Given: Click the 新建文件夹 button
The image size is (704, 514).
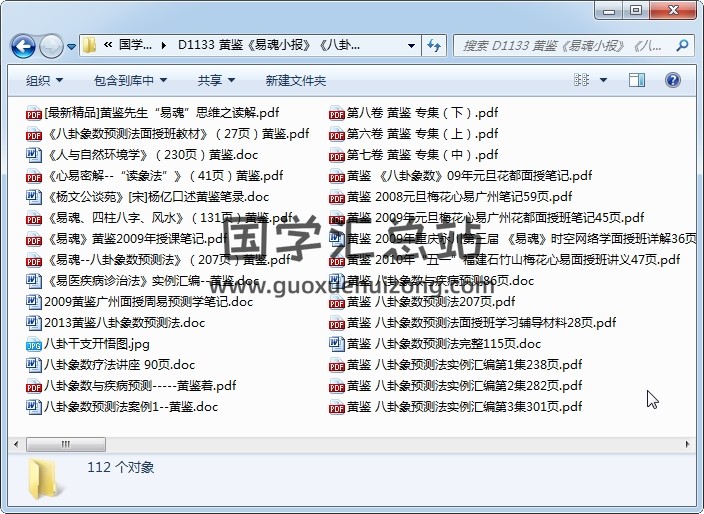Looking at the screenshot, I should coord(295,80).
